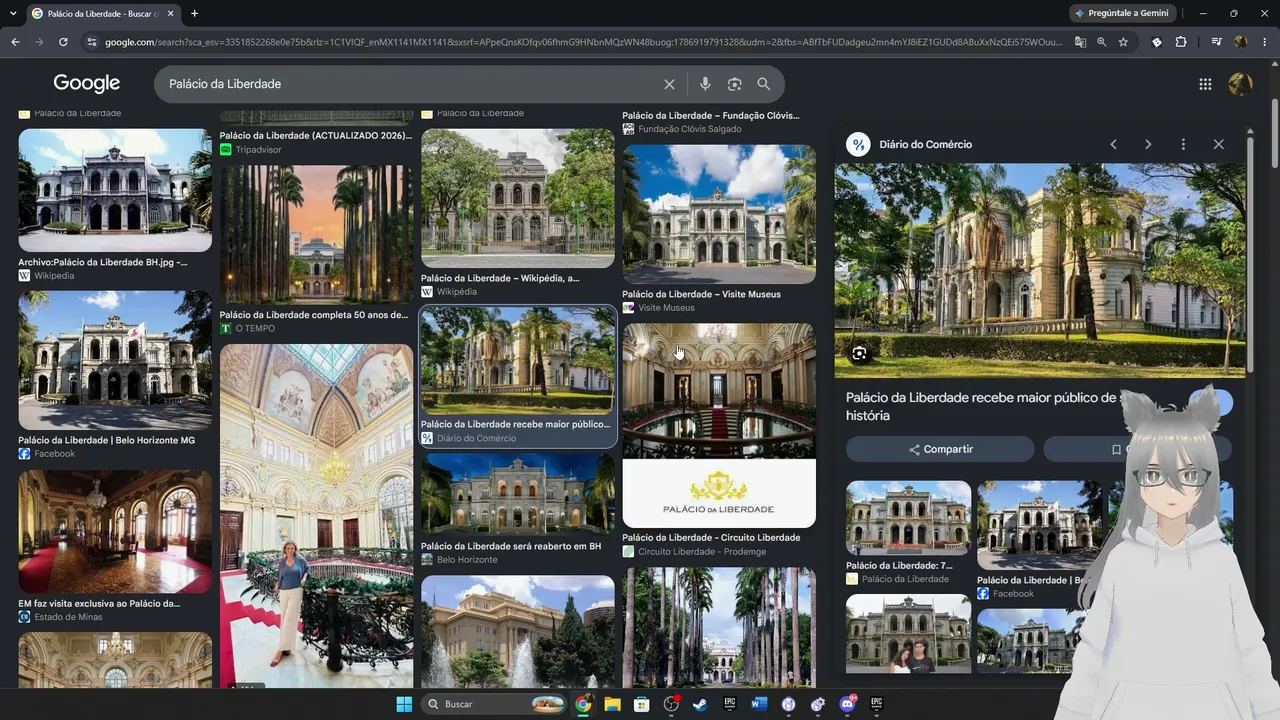Open 'EM faz visita exclusiva ao Palácio' result

[x=99, y=603]
